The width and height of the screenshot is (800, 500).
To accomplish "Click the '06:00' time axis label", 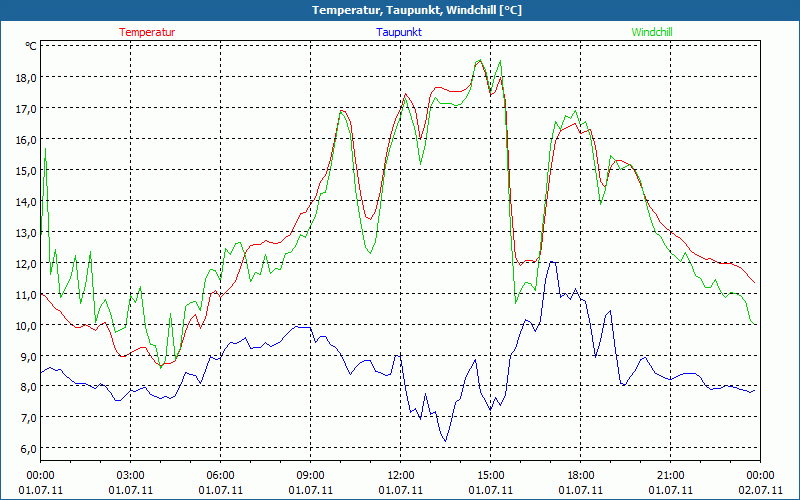I will click(x=220, y=476).
